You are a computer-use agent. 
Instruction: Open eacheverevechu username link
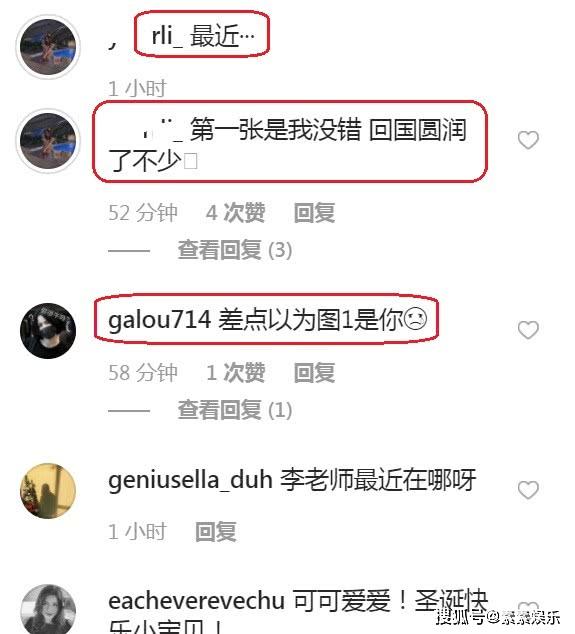[197, 601]
